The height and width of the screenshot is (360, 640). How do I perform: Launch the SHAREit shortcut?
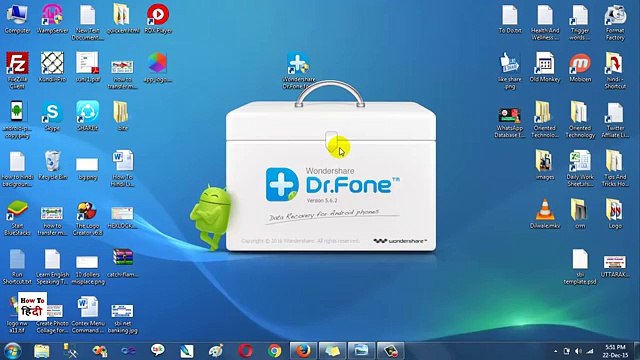pos(87,116)
